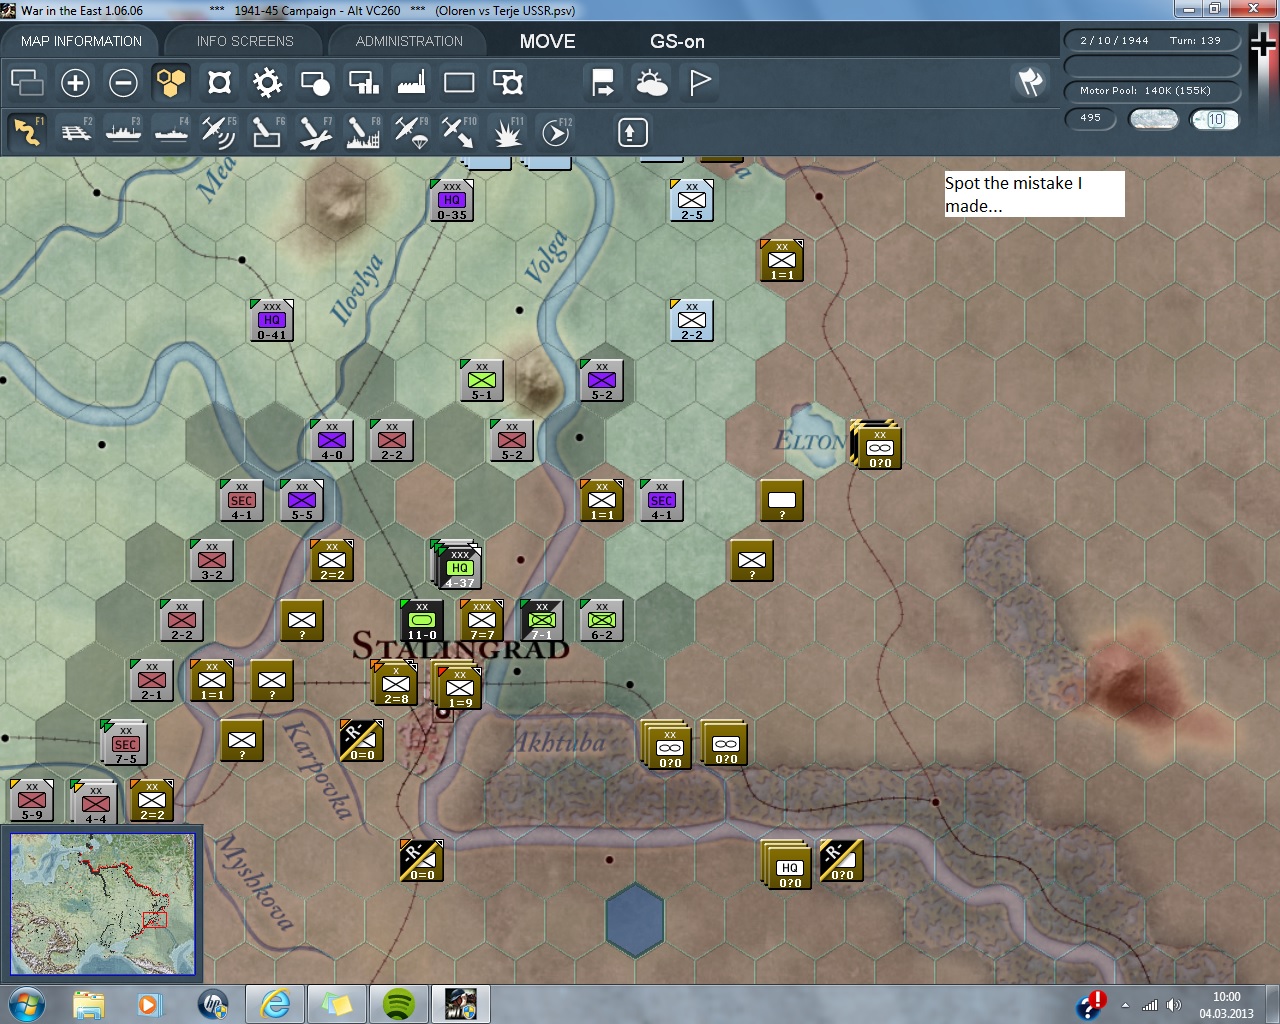Toggle the hex grid display button

click(171, 83)
